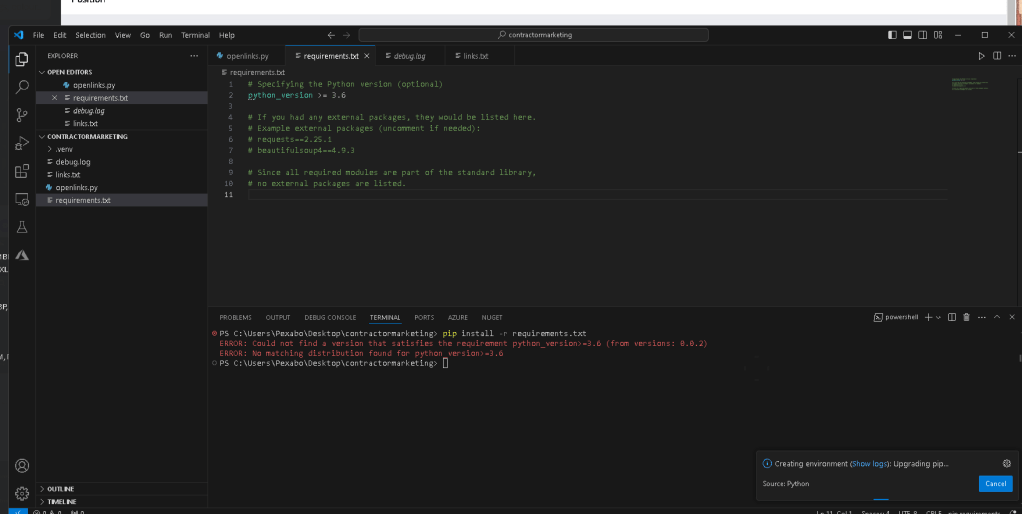Click the editor minimap preview

[970, 84]
